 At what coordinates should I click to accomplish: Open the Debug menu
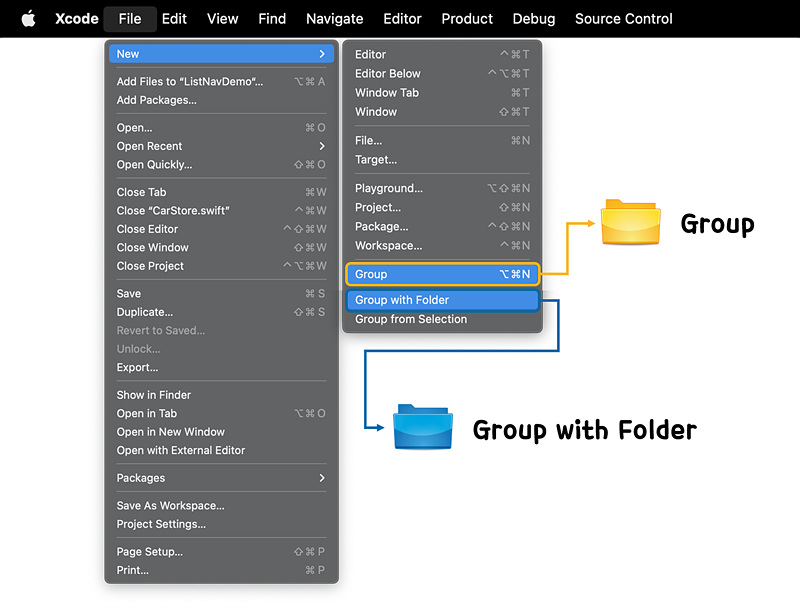[534, 19]
